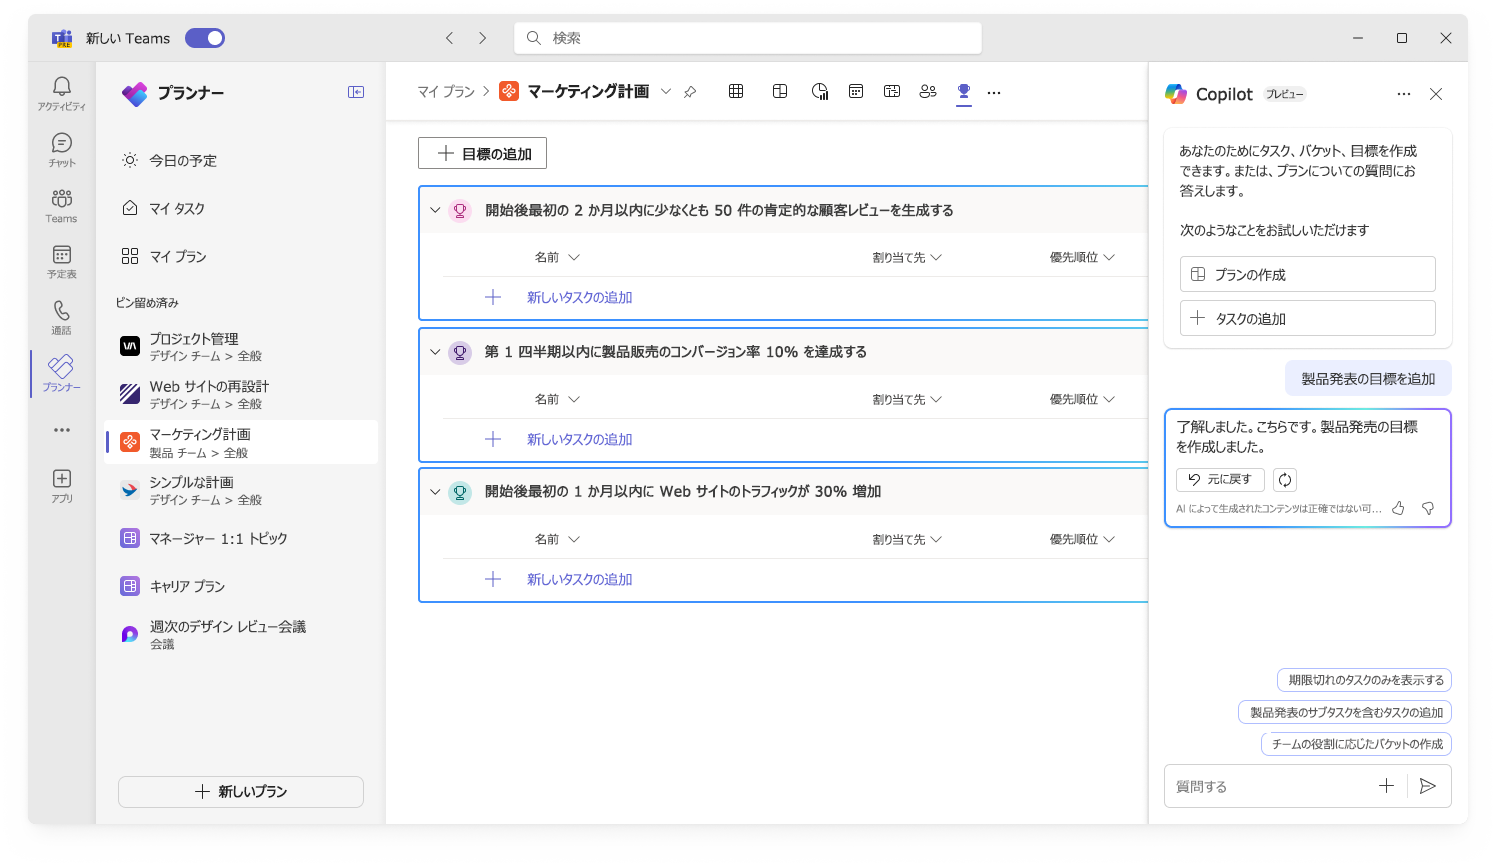Toggle the 新しい Teams switch
The image size is (1496, 866).
coord(205,38)
